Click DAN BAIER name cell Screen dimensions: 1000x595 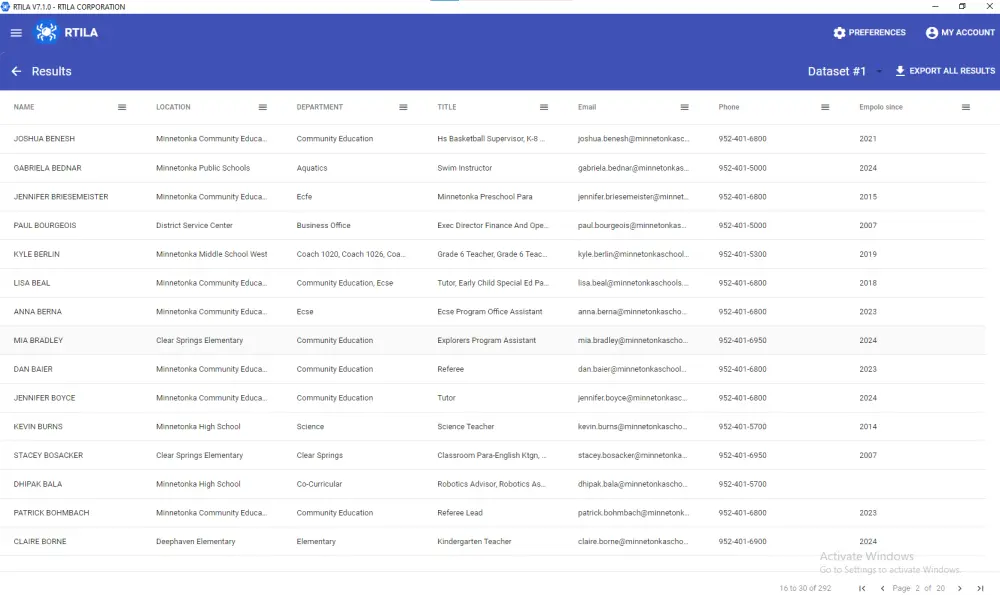pyautogui.click(x=33, y=369)
